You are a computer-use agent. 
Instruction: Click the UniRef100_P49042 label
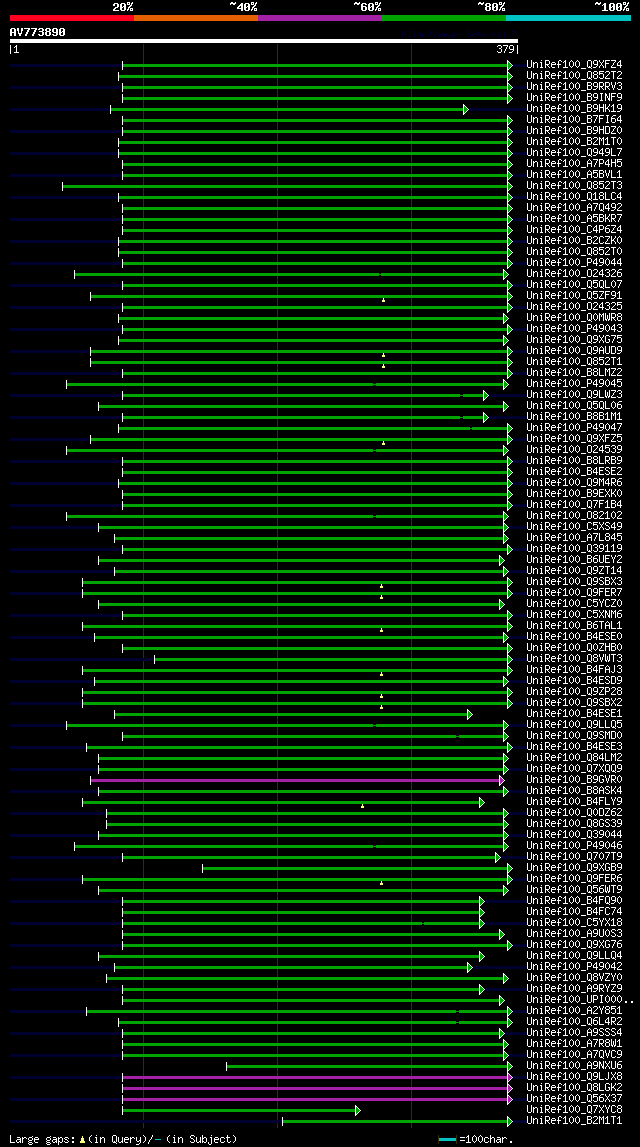pos(574,967)
